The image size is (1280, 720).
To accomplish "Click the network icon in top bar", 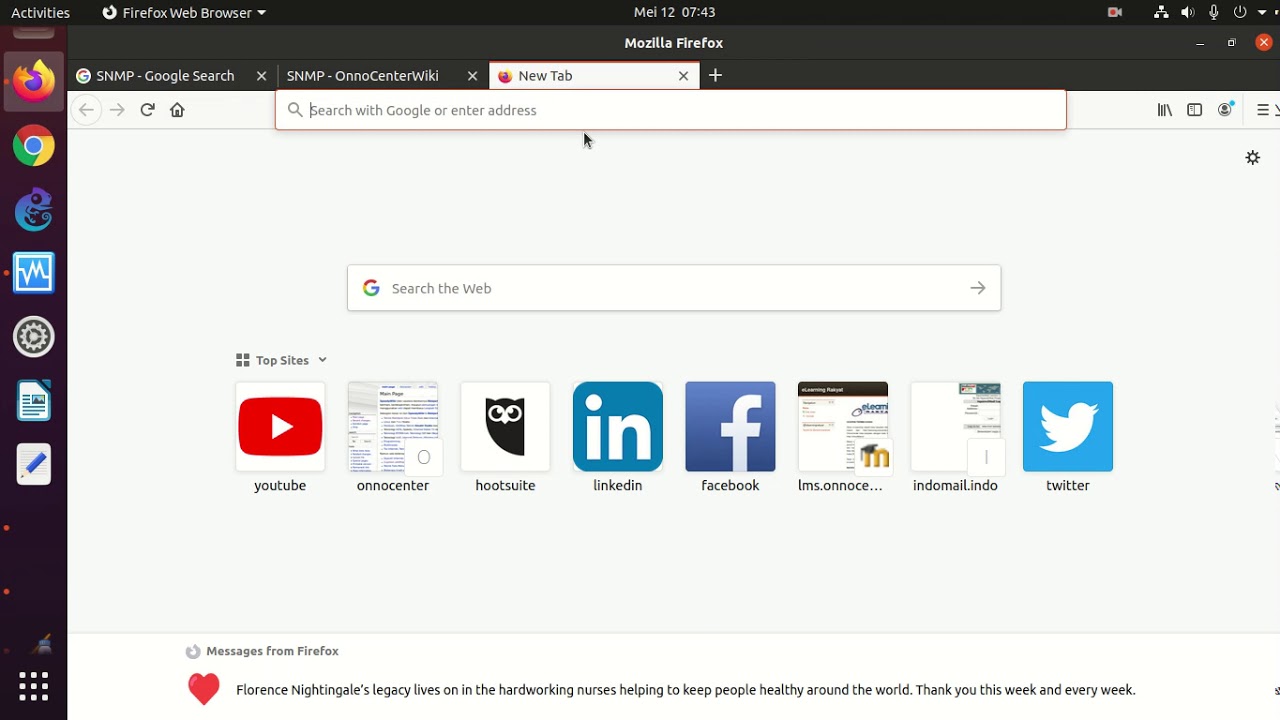I will click(x=1161, y=12).
